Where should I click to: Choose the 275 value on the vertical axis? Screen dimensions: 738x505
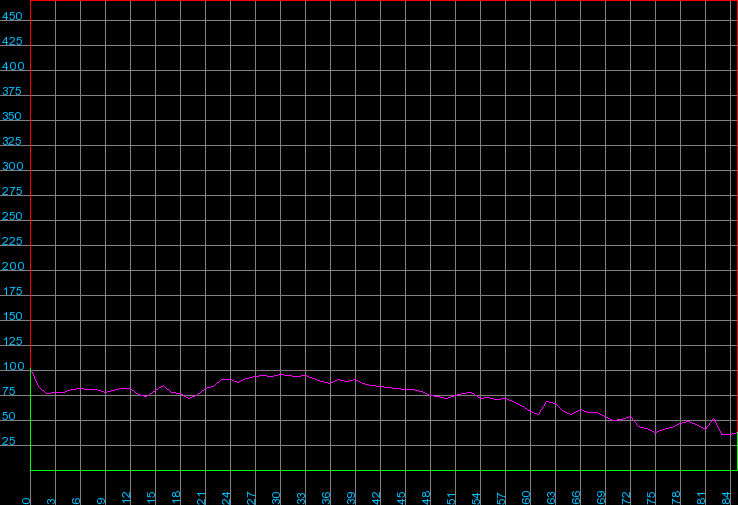(x=12, y=191)
